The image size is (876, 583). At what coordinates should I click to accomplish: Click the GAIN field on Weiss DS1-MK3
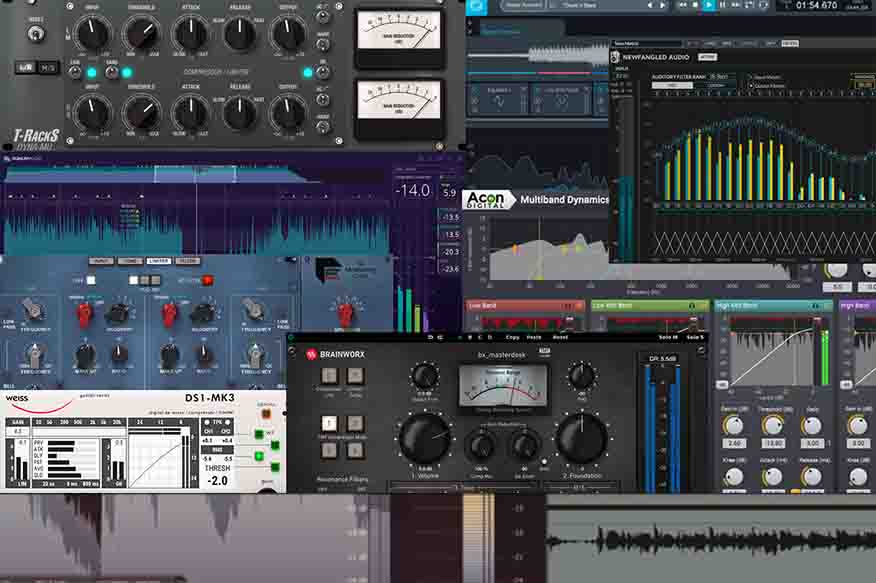18,431
